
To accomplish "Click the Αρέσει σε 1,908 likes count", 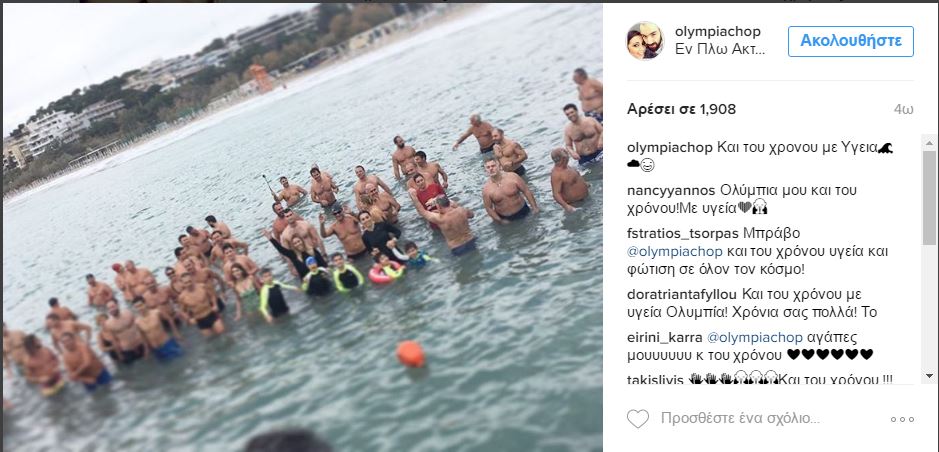I will pyautogui.click(x=681, y=110).
